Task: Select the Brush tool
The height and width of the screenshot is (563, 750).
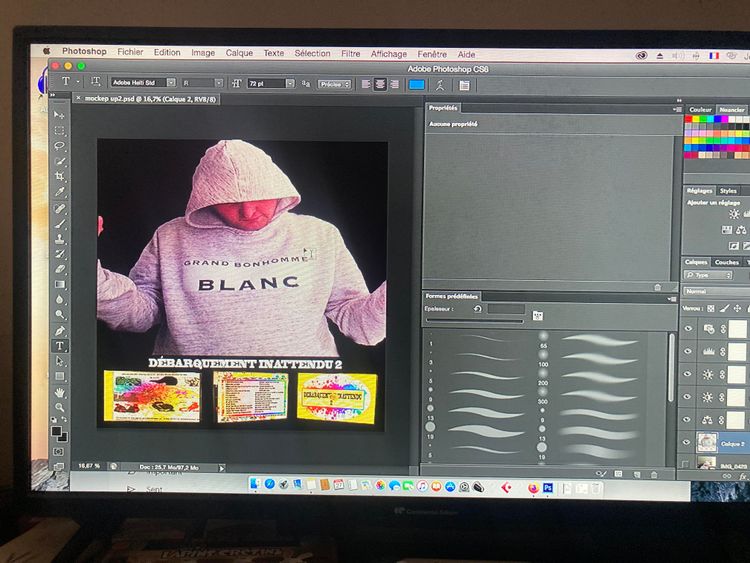Action: click(x=59, y=223)
